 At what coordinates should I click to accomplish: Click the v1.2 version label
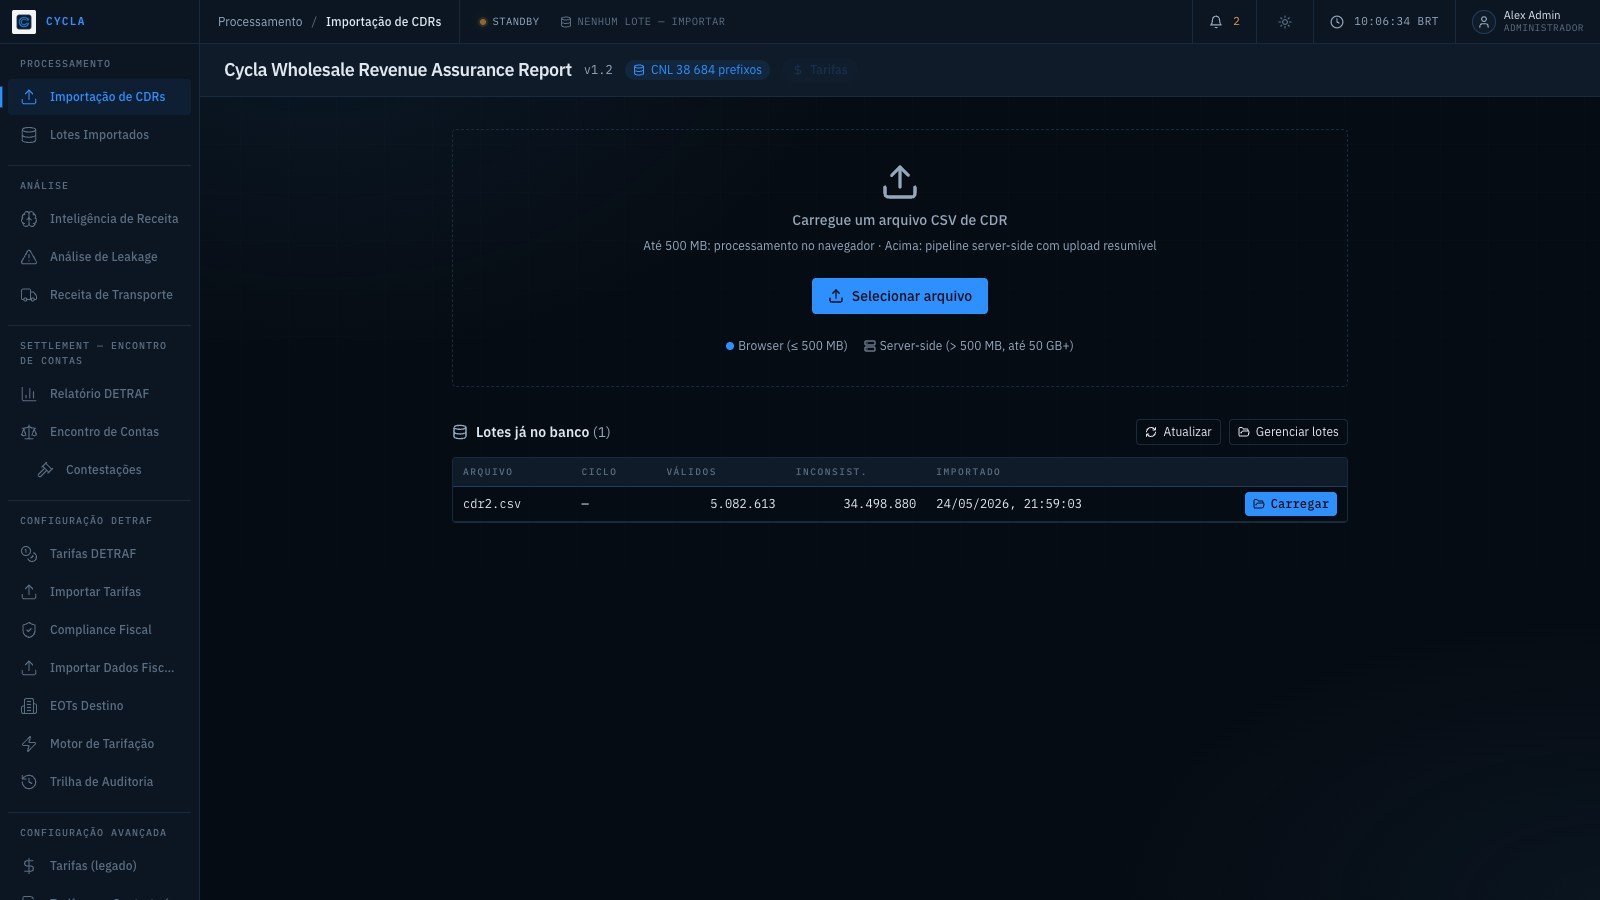pyautogui.click(x=598, y=70)
